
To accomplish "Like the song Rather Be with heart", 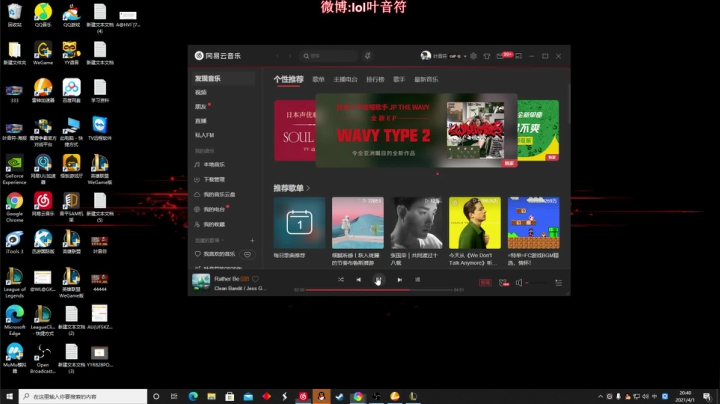I will click(255, 279).
